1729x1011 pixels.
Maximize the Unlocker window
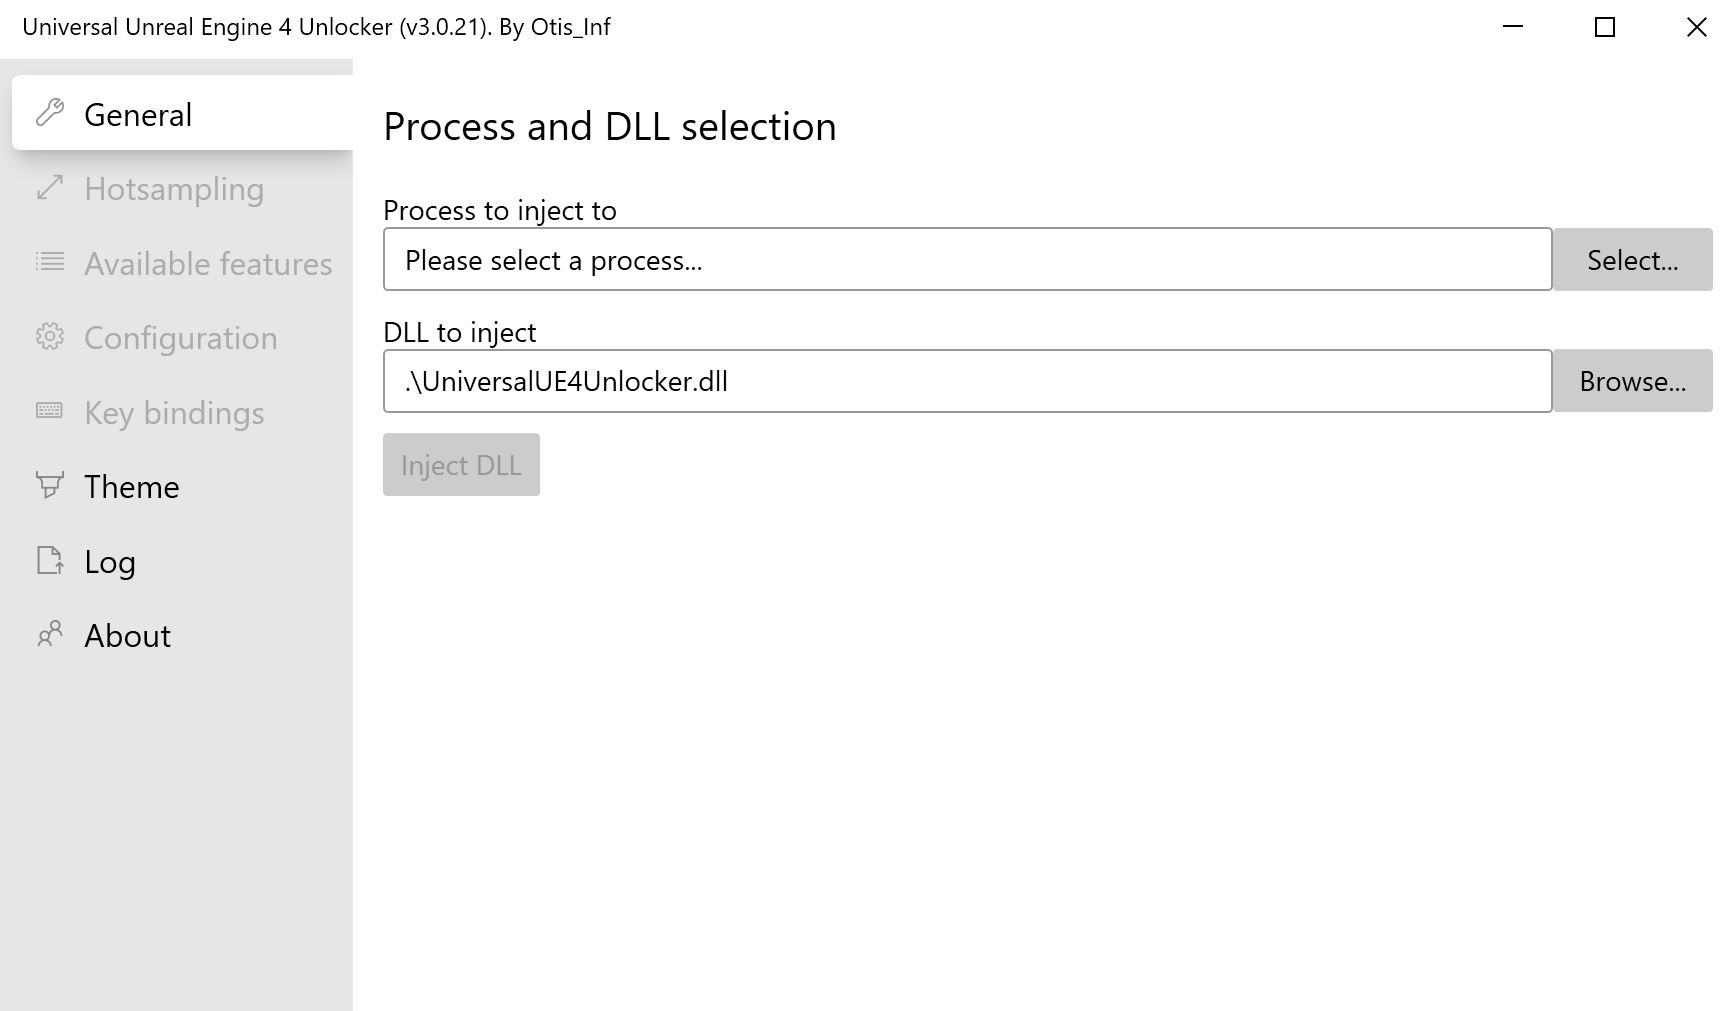(x=1605, y=28)
